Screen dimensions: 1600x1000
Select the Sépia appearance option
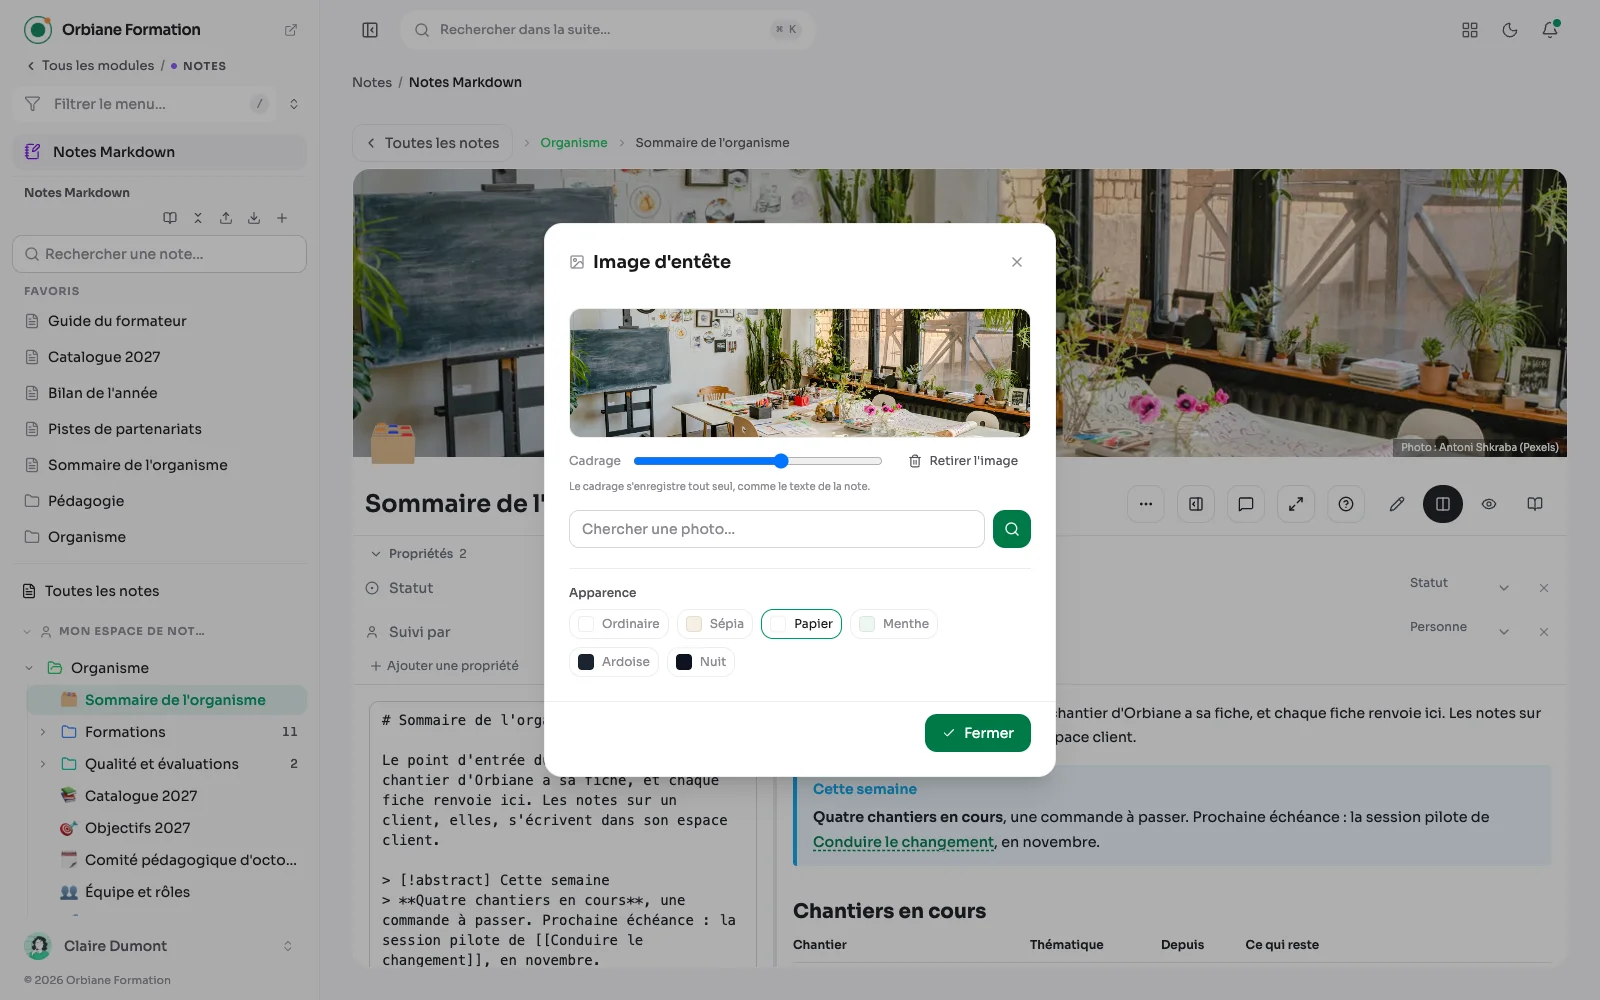click(x=715, y=624)
